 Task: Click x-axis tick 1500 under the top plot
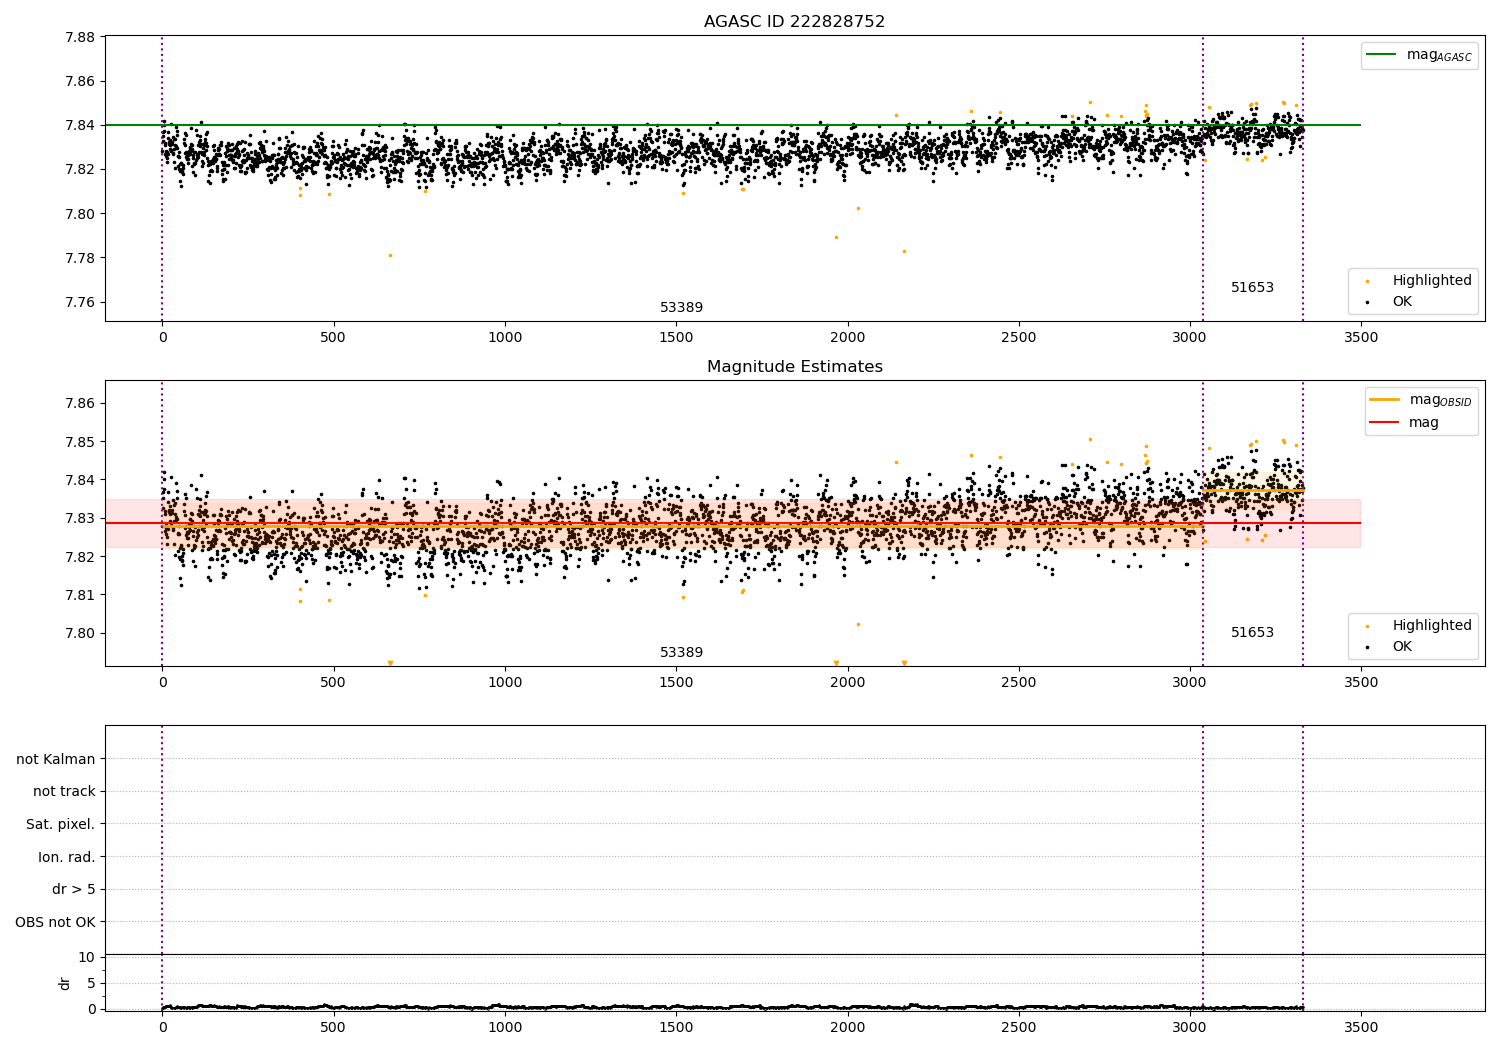pyautogui.click(x=676, y=338)
